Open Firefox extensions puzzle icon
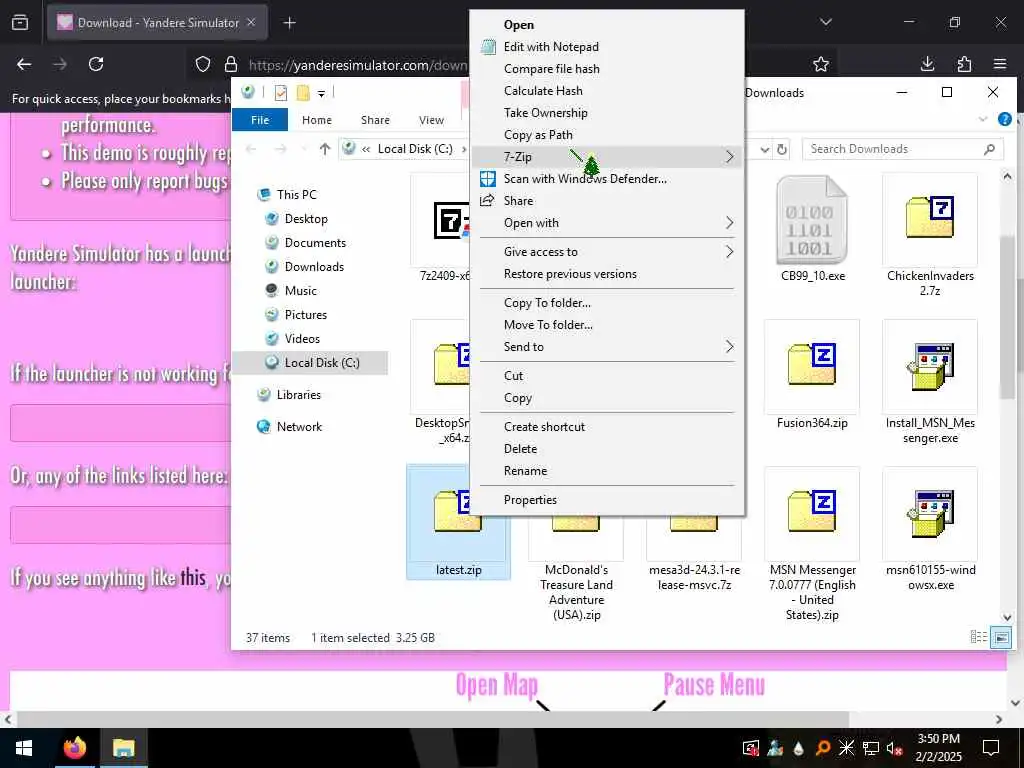 point(964,64)
